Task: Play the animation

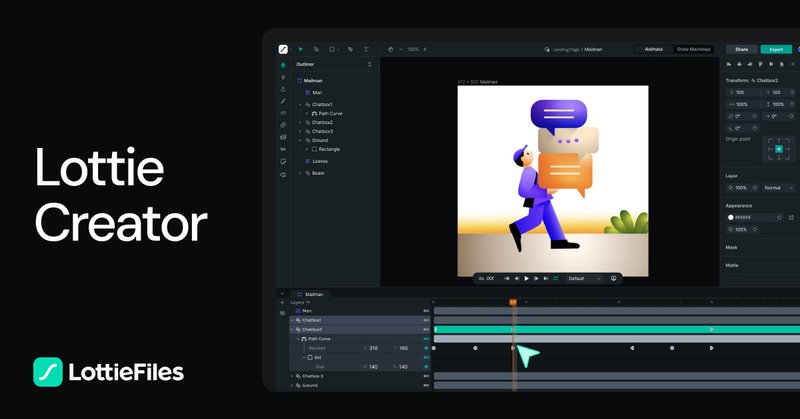Action: point(527,279)
